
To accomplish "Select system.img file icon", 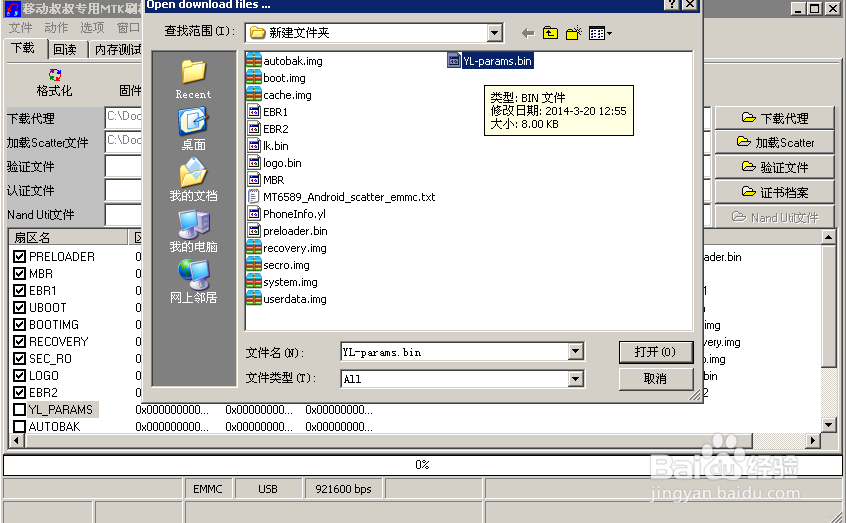I will (x=254, y=282).
